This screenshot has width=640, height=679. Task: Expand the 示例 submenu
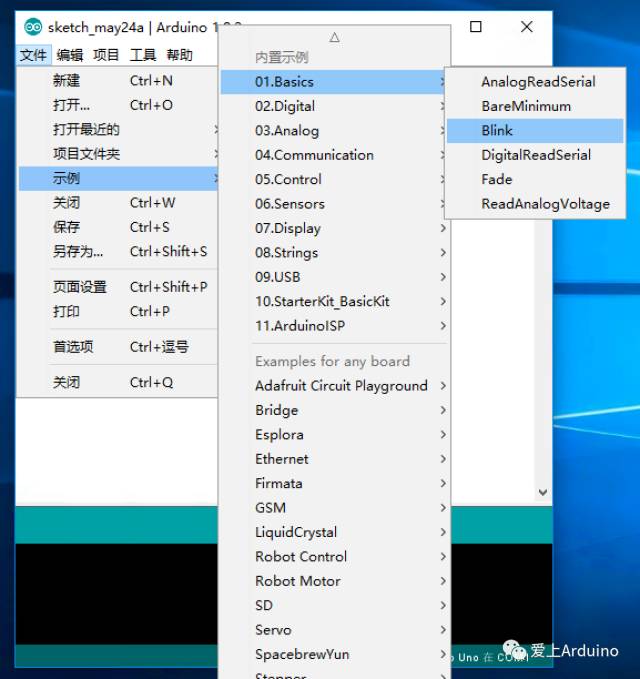118,178
